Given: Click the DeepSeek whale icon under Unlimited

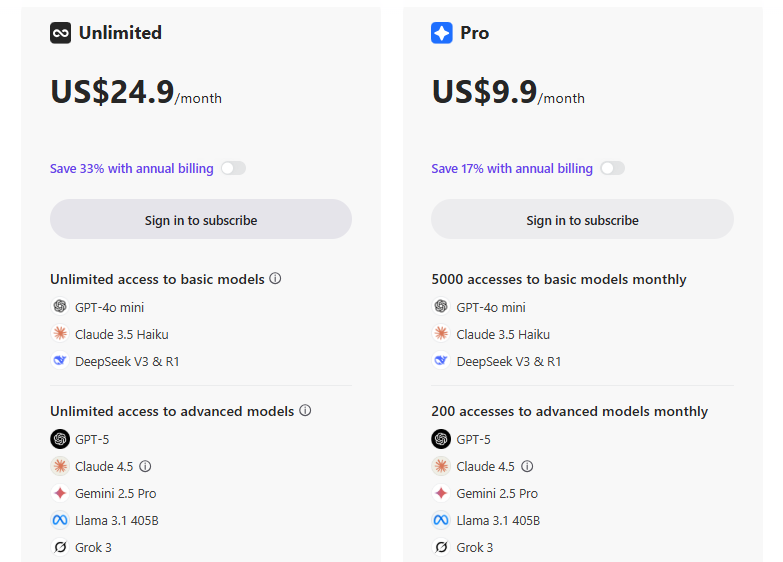Looking at the screenshot, I should click(x=60, y=361).
